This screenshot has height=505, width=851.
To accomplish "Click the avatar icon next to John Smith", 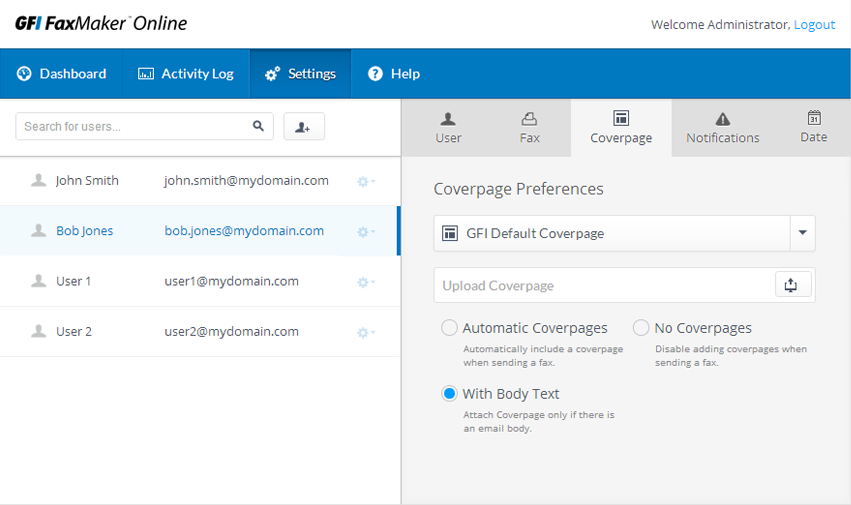I will pyautogui.click(x=39, y=180).
